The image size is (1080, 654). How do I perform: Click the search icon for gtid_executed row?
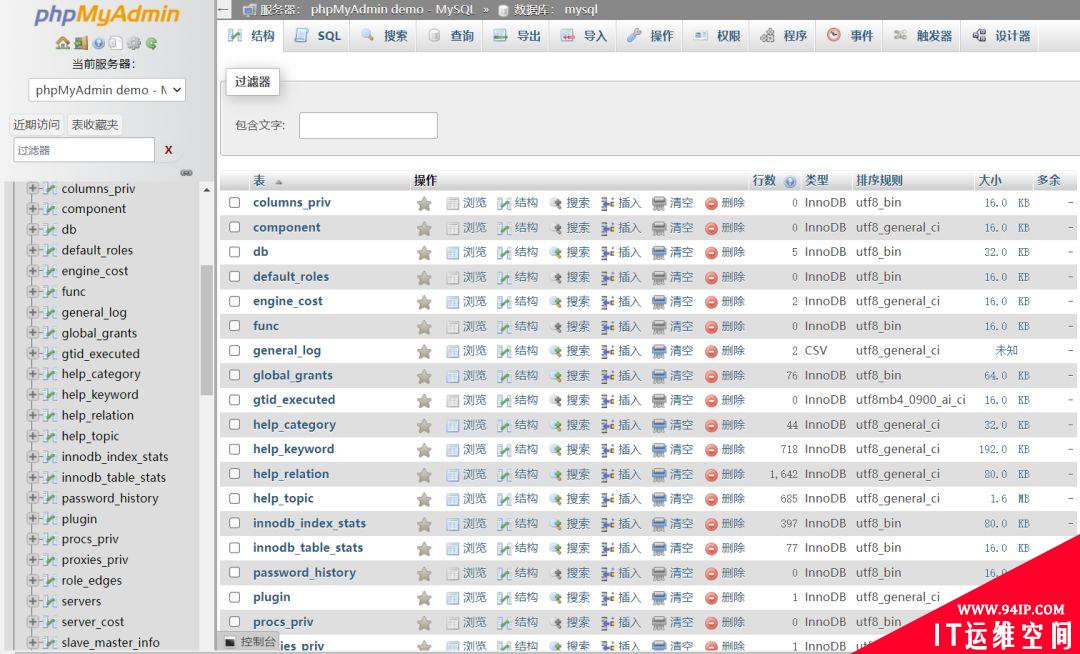pyautogui.click(x=556, y=401)
